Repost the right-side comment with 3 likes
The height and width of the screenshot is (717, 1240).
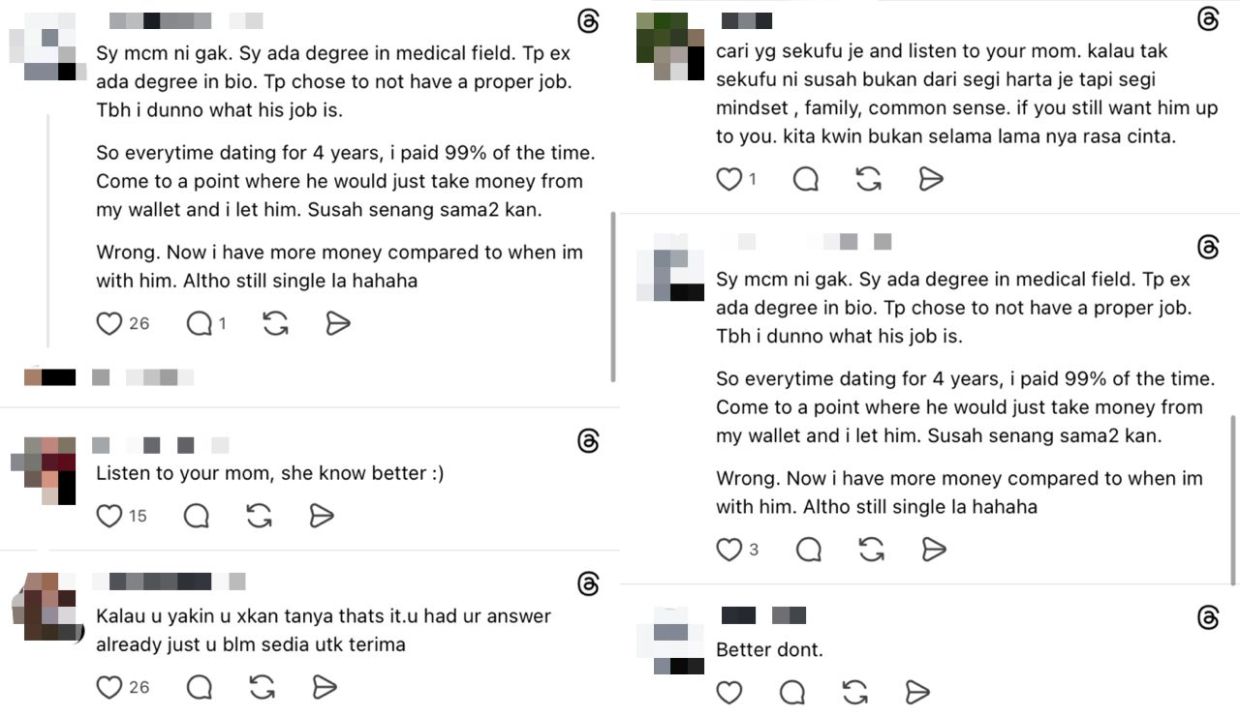pos(871,549)
